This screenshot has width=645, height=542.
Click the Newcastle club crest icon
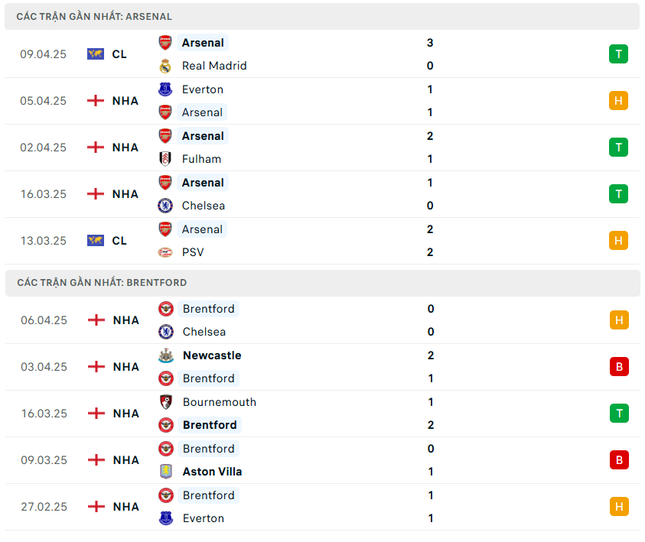click(x=166, y=355)
